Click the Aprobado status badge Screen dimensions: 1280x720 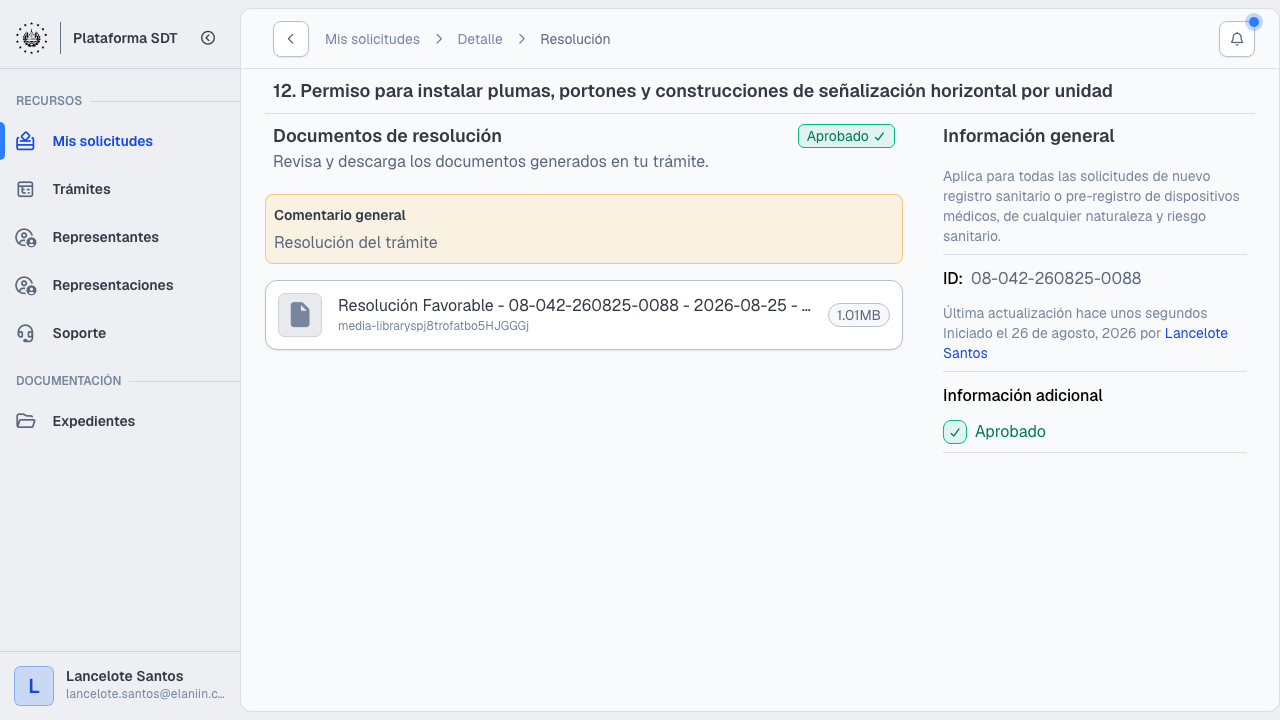point(846,136)
